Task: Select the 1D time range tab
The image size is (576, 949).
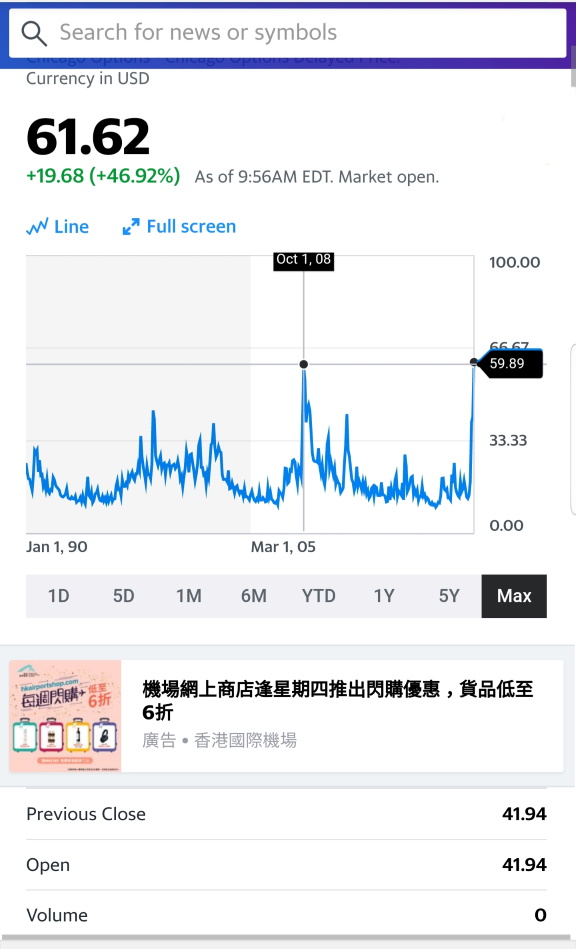Action: (59, 596)
